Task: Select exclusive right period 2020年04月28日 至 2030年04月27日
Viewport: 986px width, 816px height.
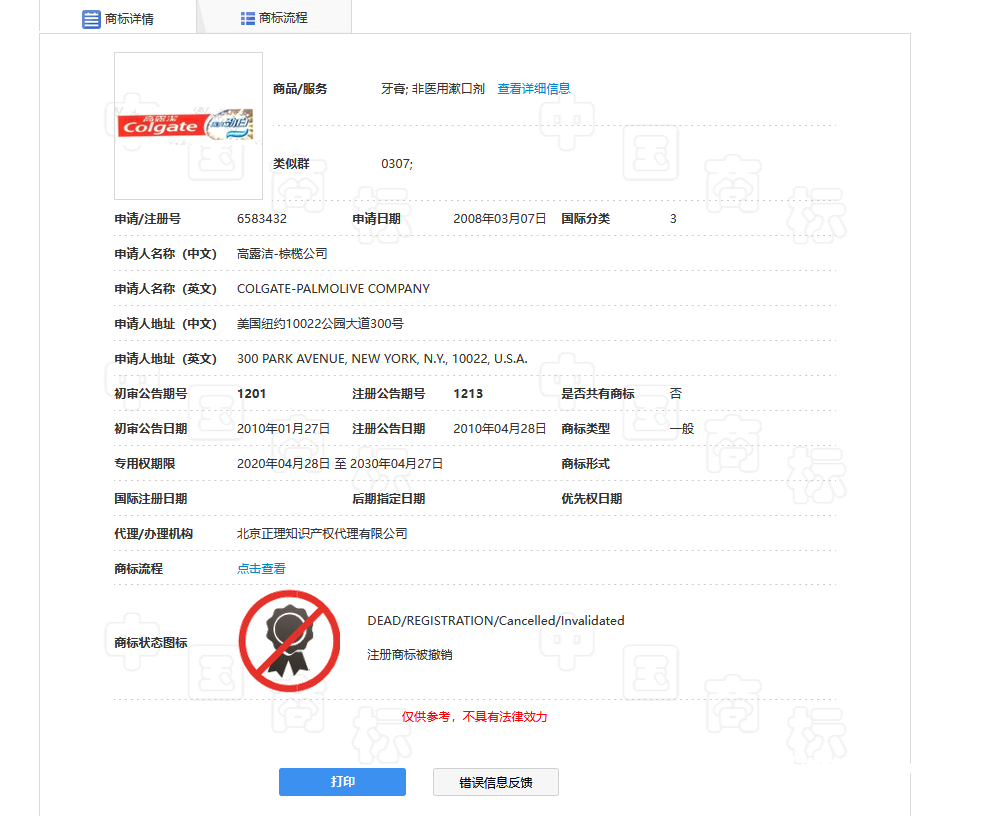Action: (340, 464)
